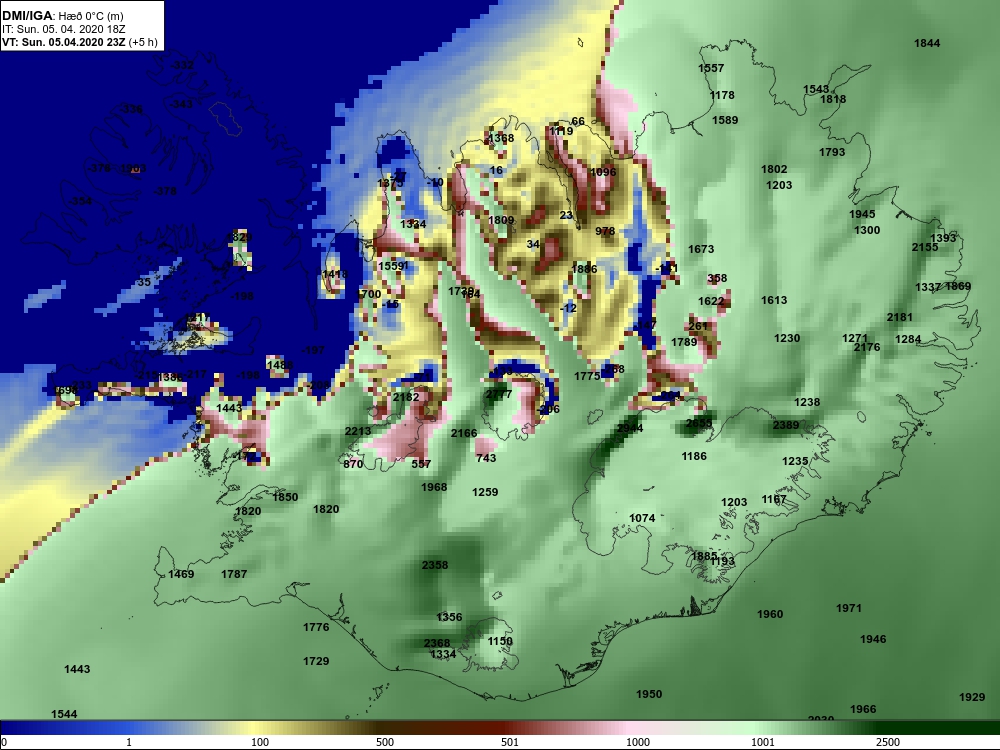Click the 1589 map value

point(725,120)
